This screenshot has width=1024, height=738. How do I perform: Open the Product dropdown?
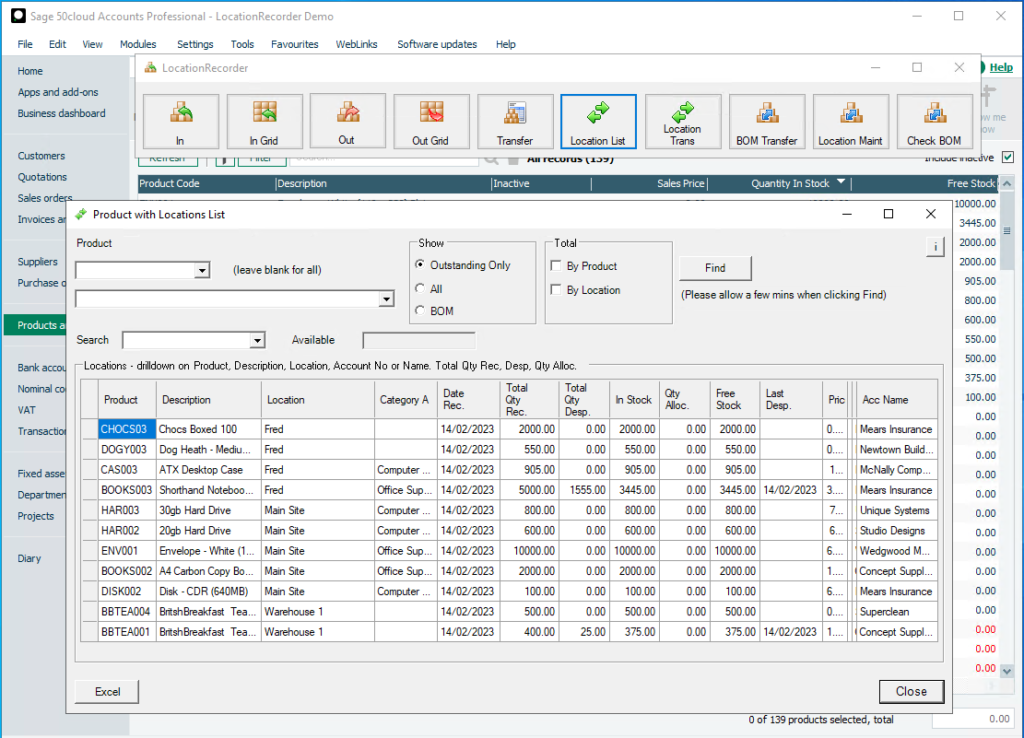[x=202, y=270]
